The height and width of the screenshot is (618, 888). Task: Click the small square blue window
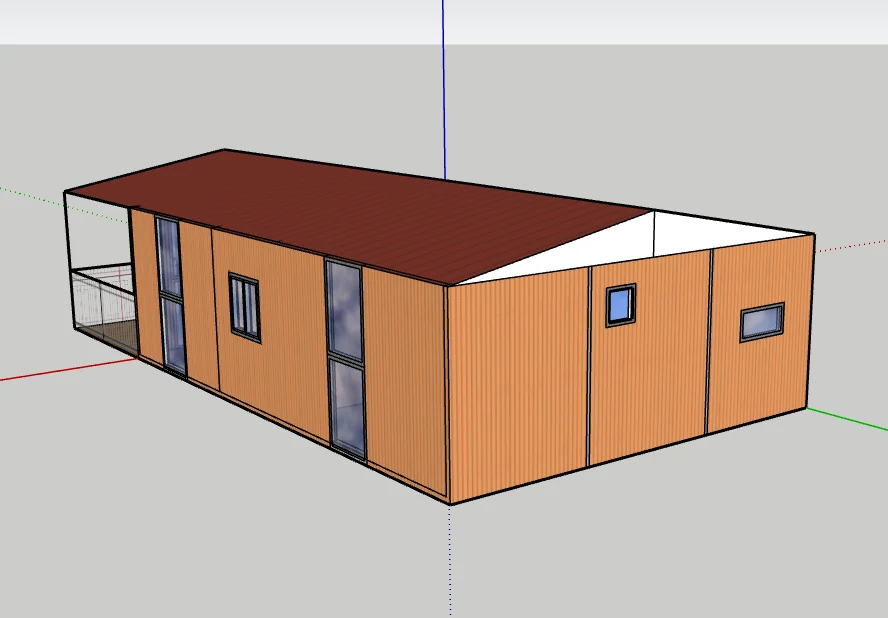coord(621,305)
